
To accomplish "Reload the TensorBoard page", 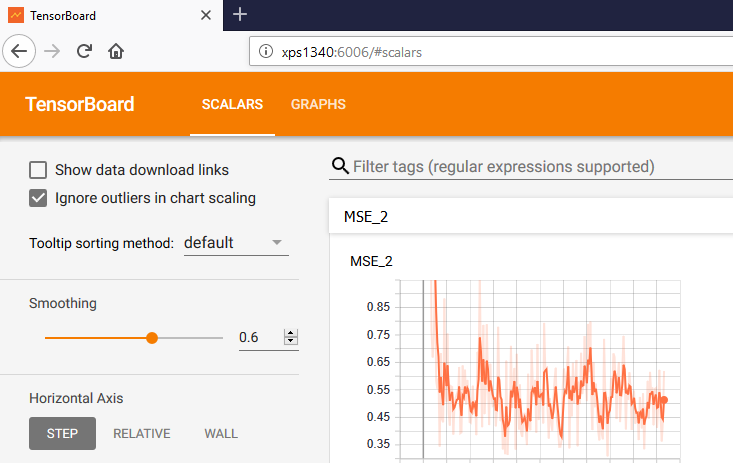I will point(84,51).
